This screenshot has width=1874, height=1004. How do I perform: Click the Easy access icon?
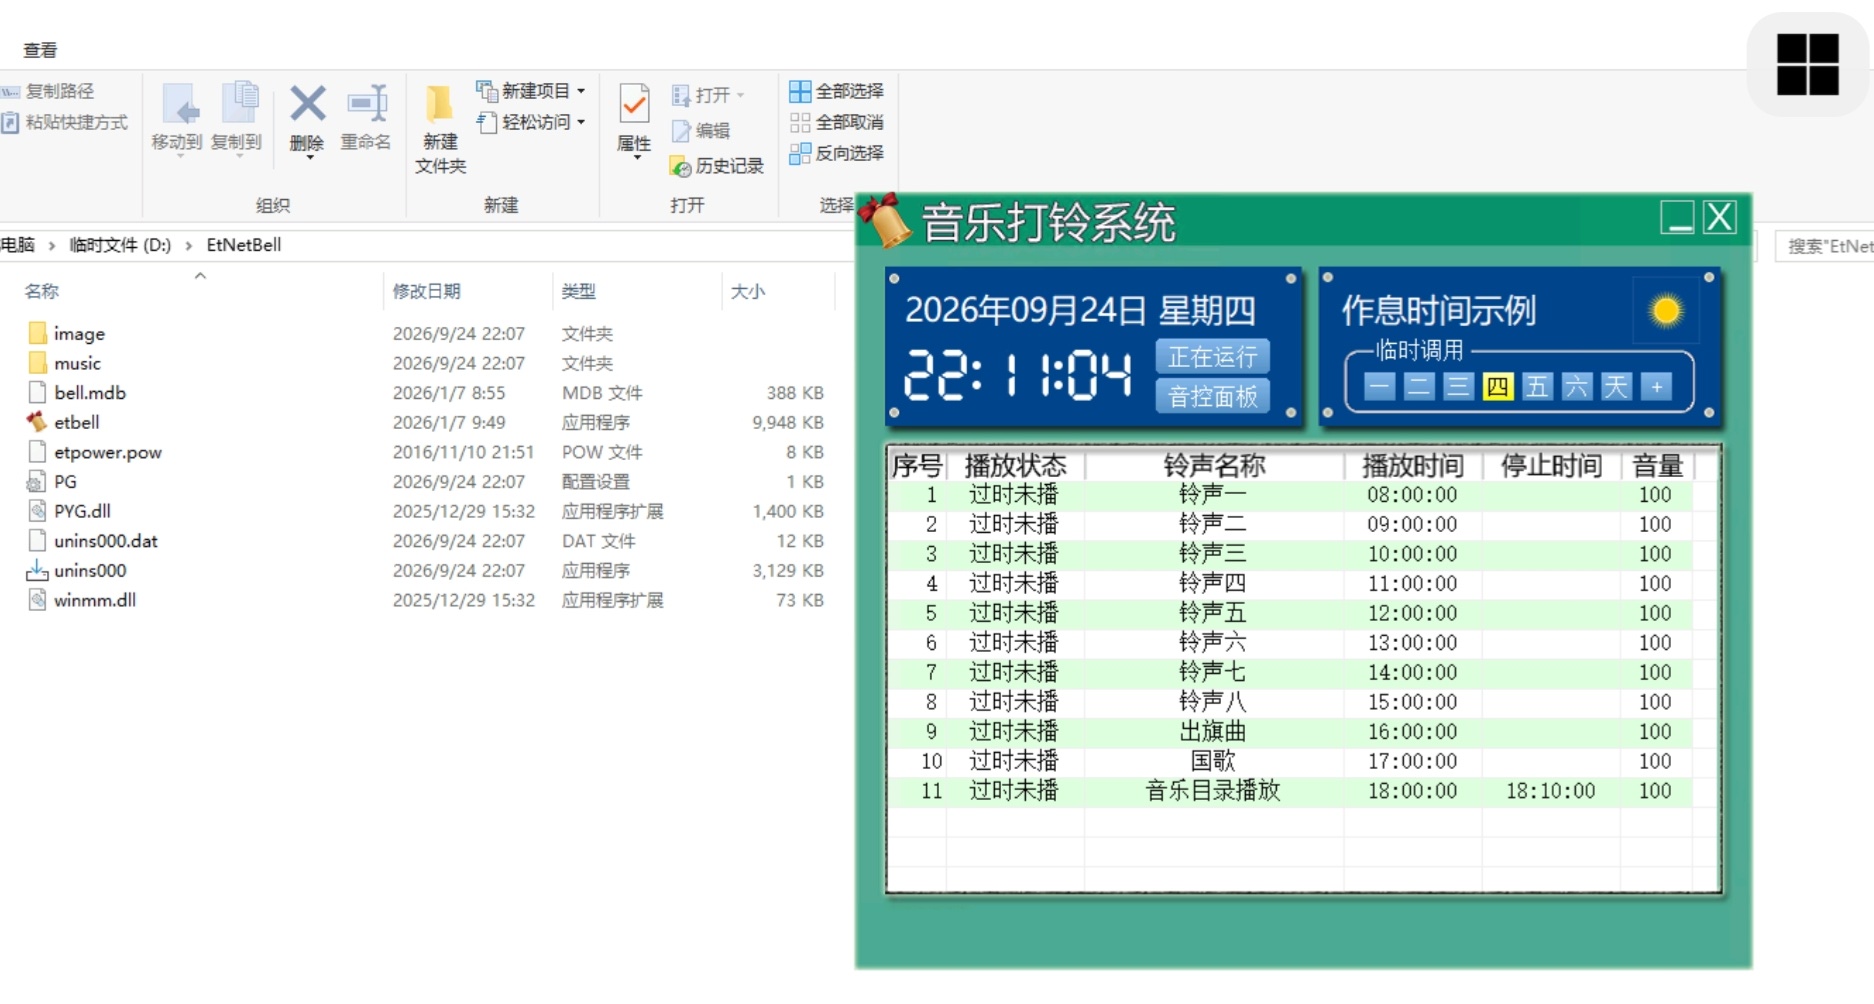[487, 122]
